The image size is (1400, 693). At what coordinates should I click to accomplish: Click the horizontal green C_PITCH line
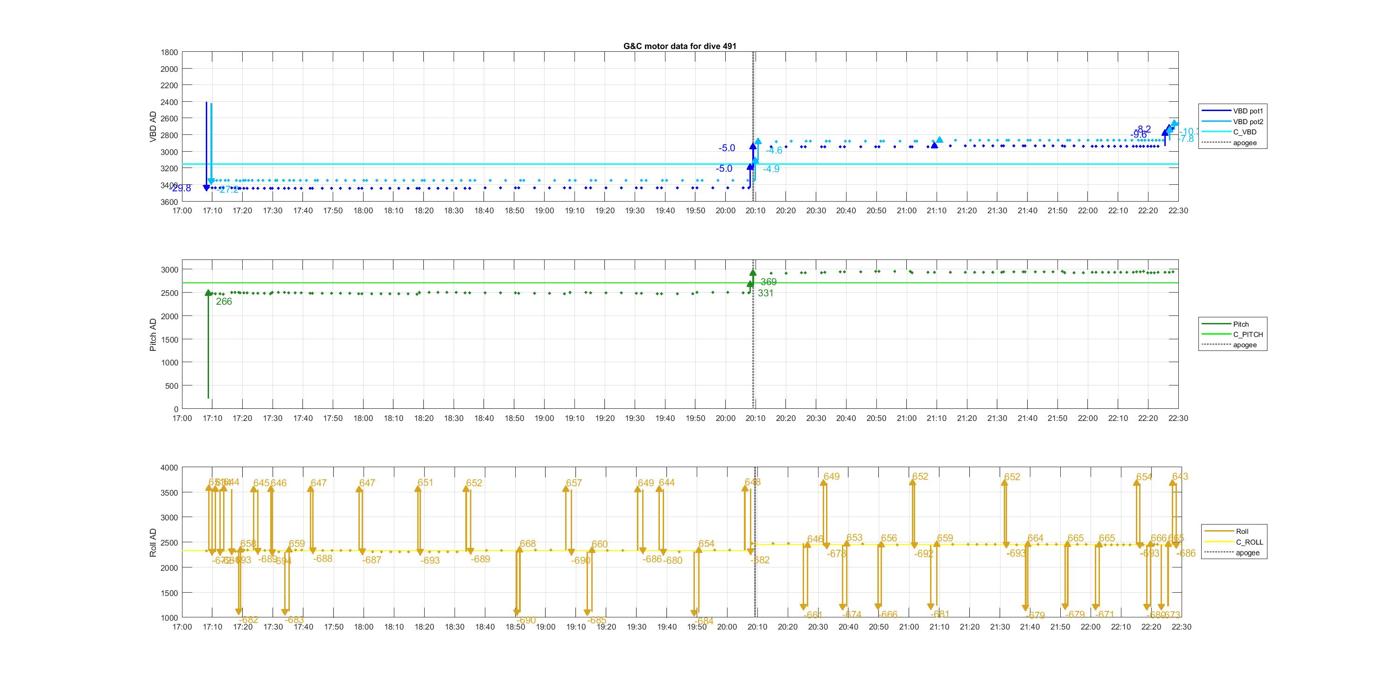(x=680, y=283)
